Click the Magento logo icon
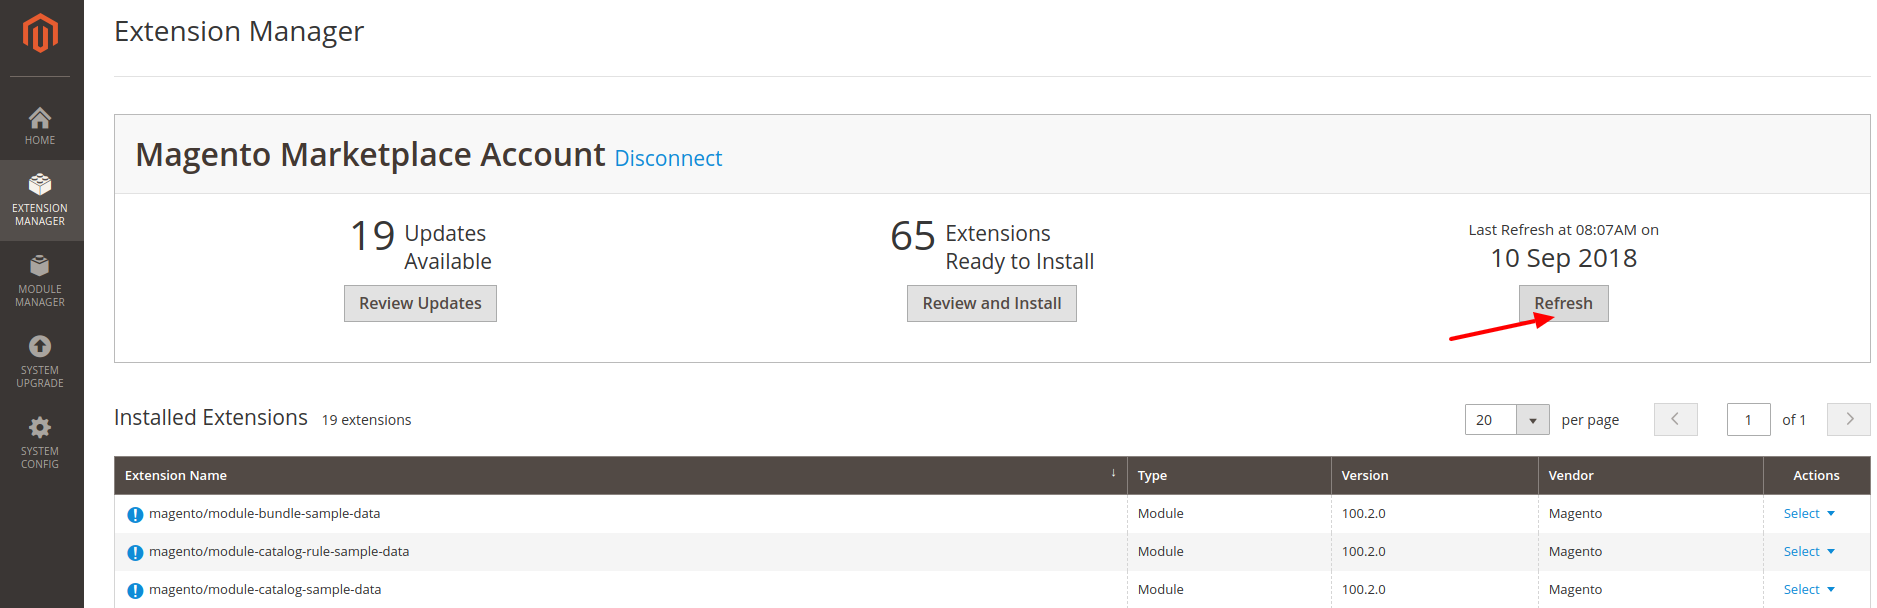The height and width of the screenshot is (608, 1877). (x=40, y=33)
